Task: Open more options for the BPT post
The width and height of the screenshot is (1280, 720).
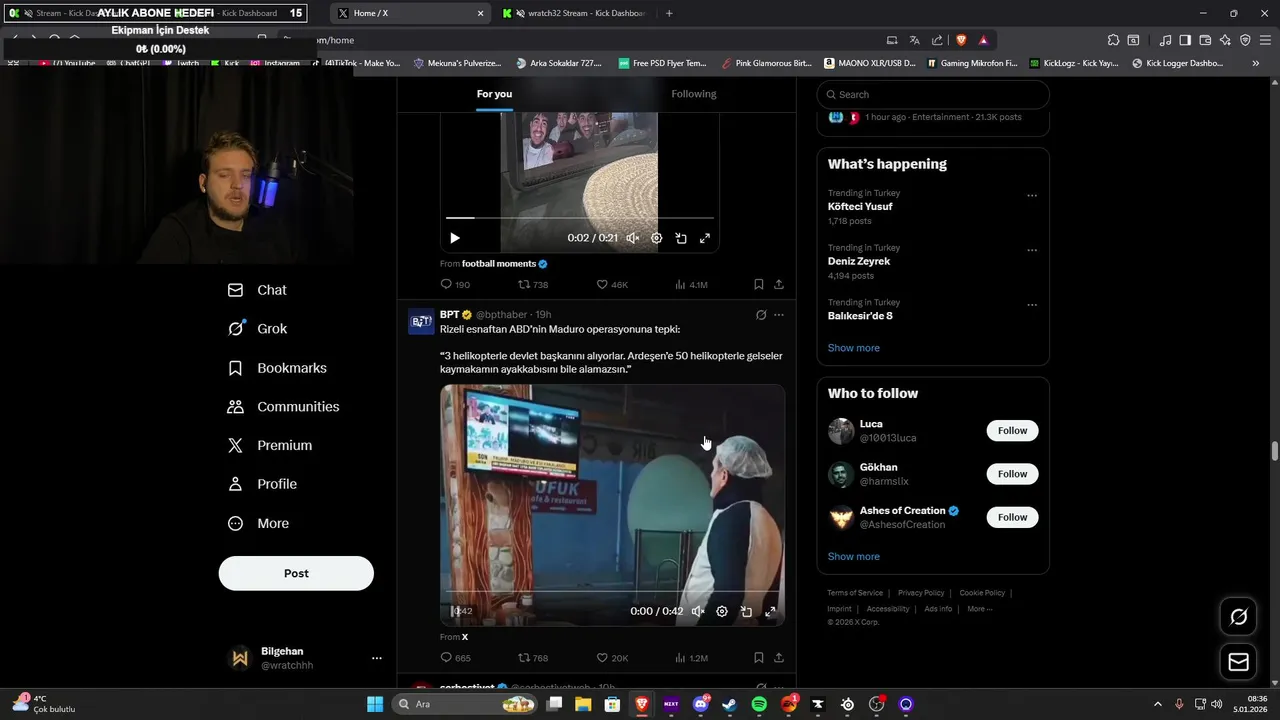Action: click(779, 315)
